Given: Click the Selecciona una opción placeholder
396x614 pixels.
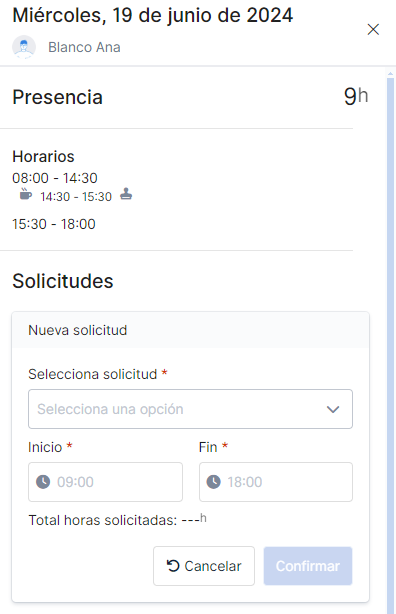Looking at the screenshot, I should point(110,409).
